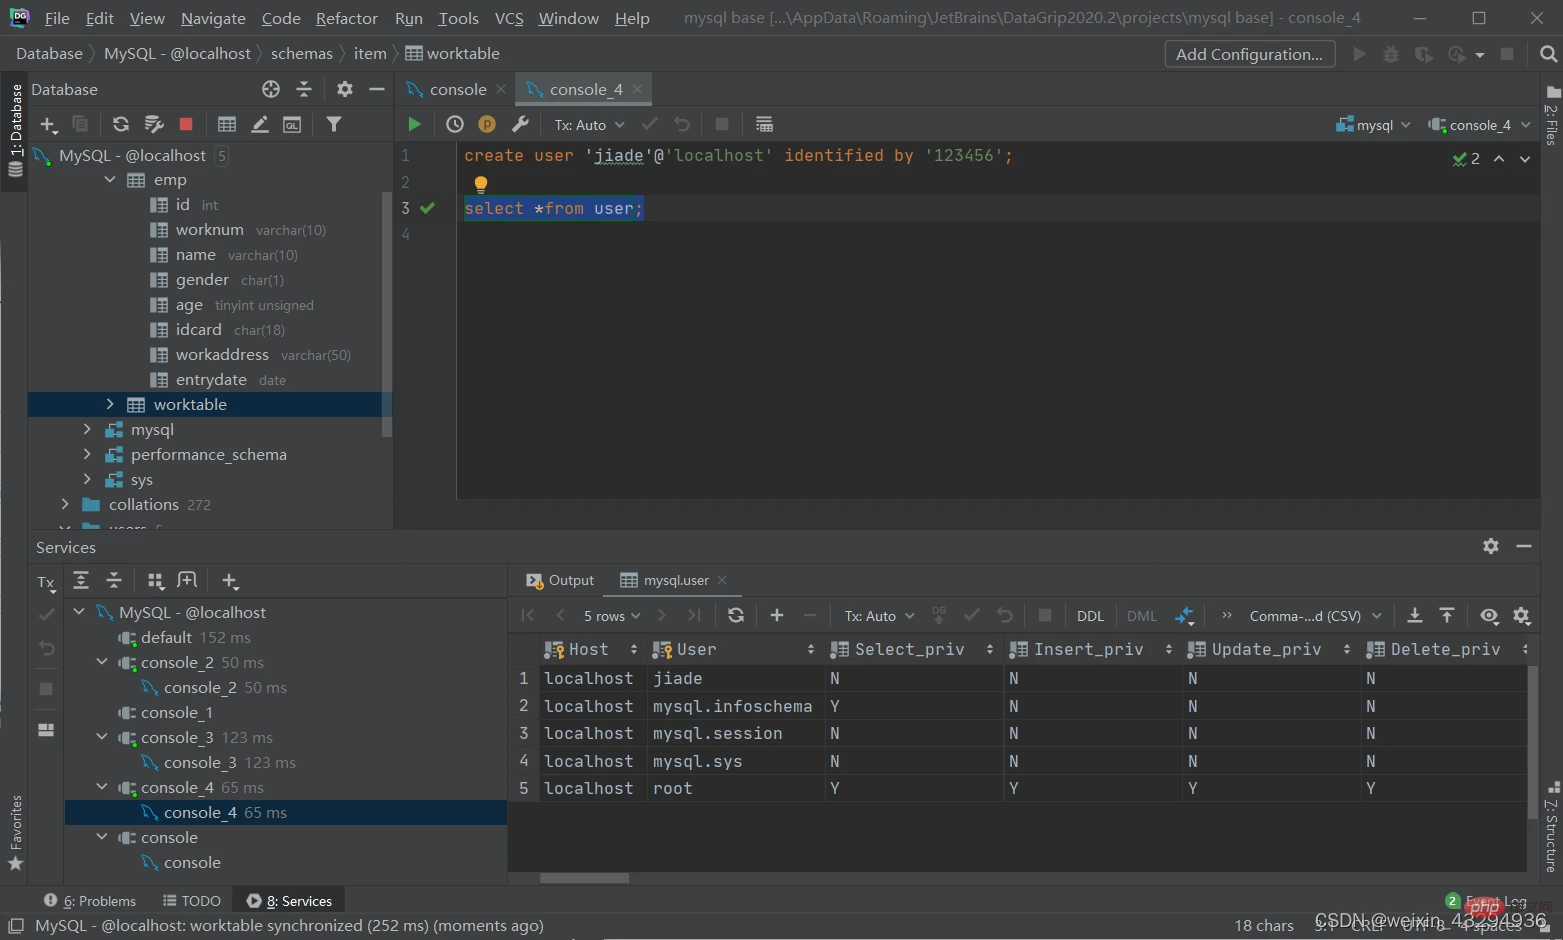Viewport: 1563px width, 940px height.
Task: Open table editor icon in Database toolbar
Action: [227, 124]
